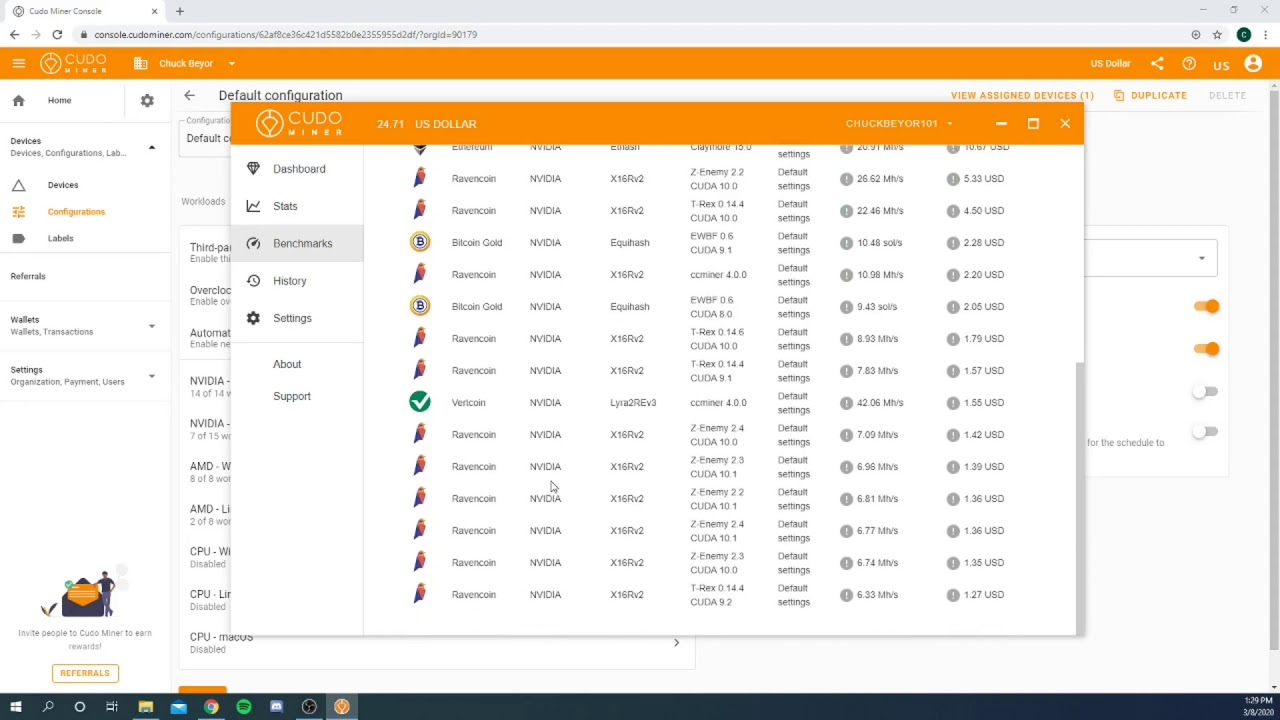Click the 'Lyra2REv3' algorithm text
The height and width of the screenshot is (720, 1280).
(x=633, y=403)
